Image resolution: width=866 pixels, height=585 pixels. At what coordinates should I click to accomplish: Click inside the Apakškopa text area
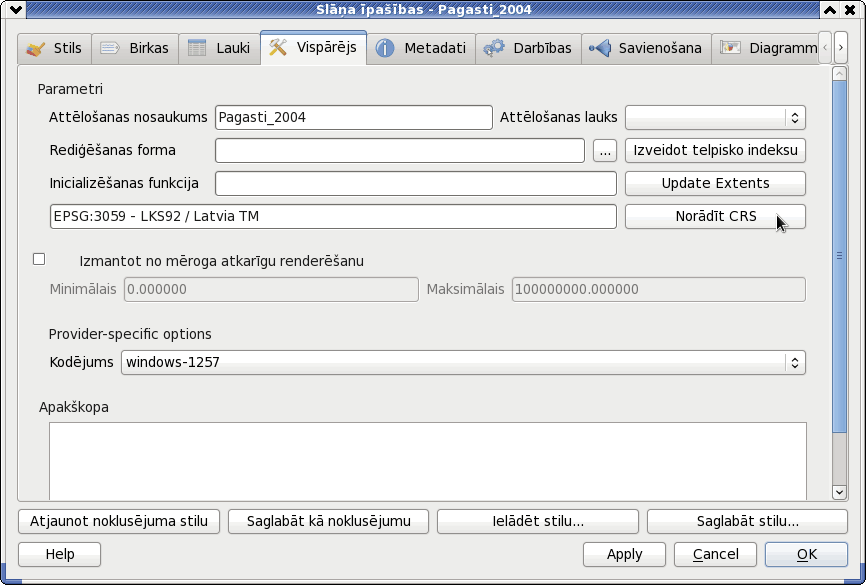tap(428, 461)
